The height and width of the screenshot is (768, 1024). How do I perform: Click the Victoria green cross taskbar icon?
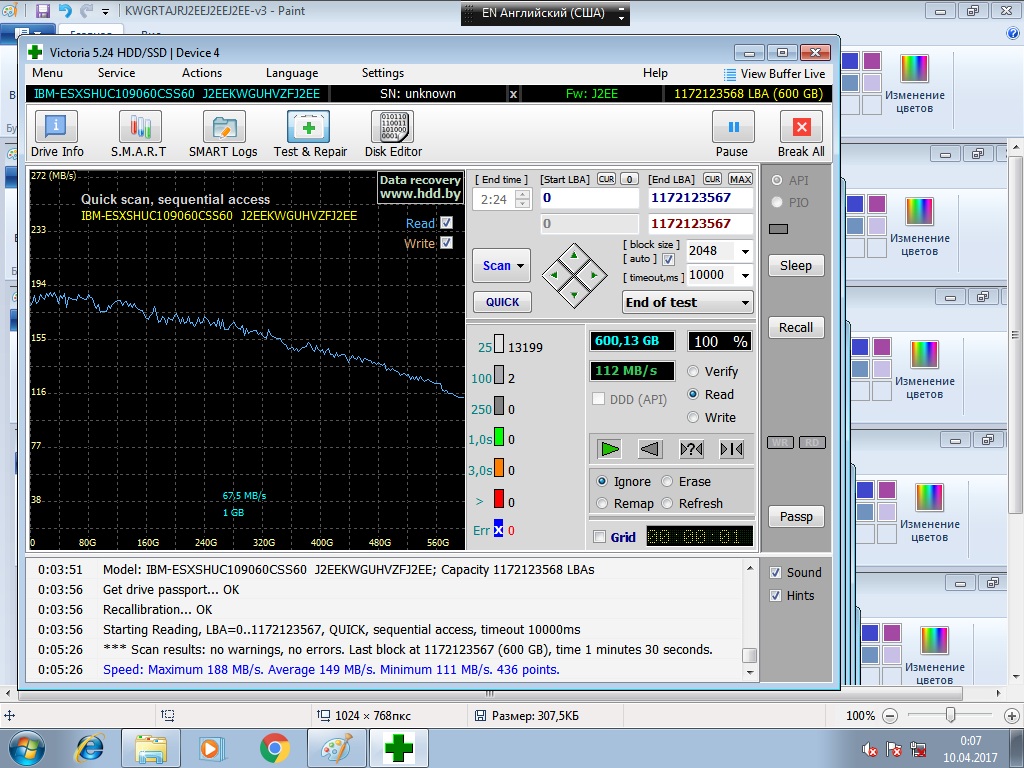pyautogui.click(x=398, y=748)
